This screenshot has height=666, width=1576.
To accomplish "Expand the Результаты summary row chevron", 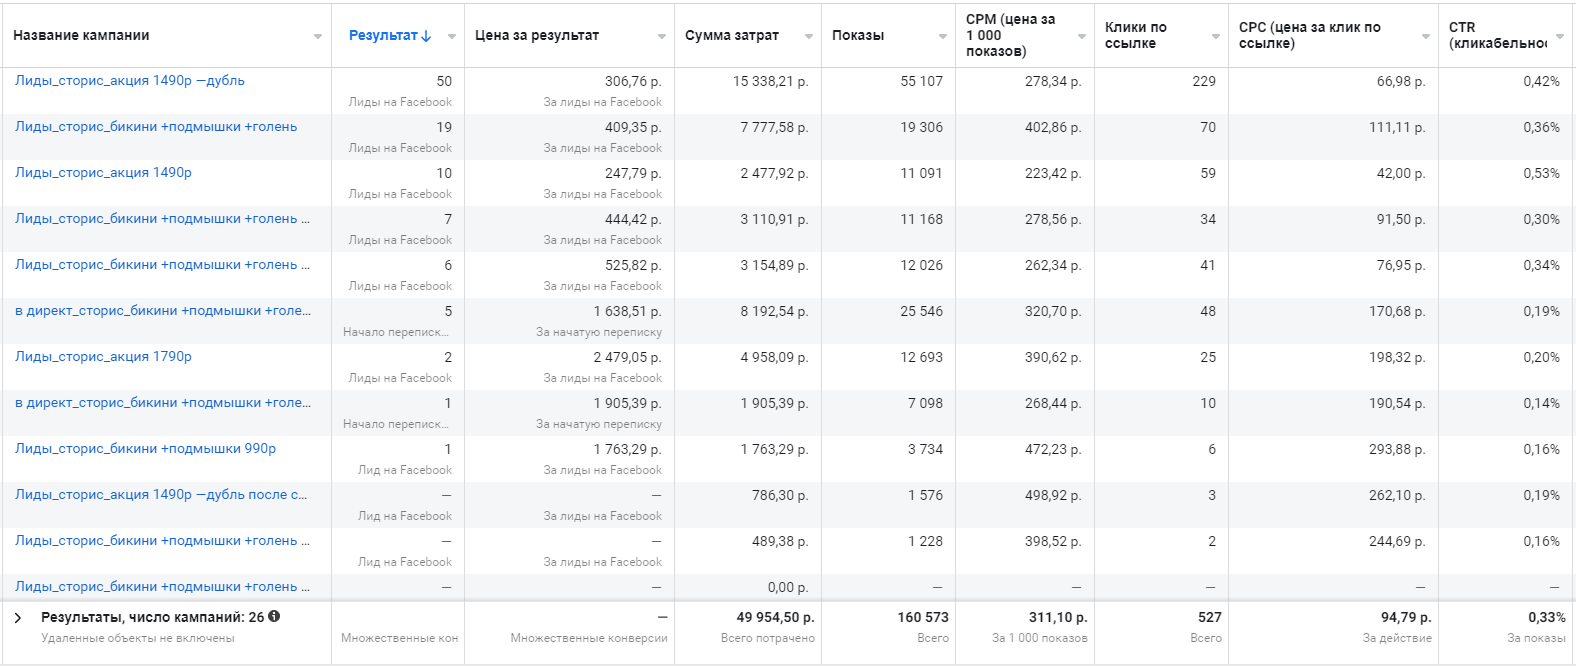I will (x=18, y=618).
